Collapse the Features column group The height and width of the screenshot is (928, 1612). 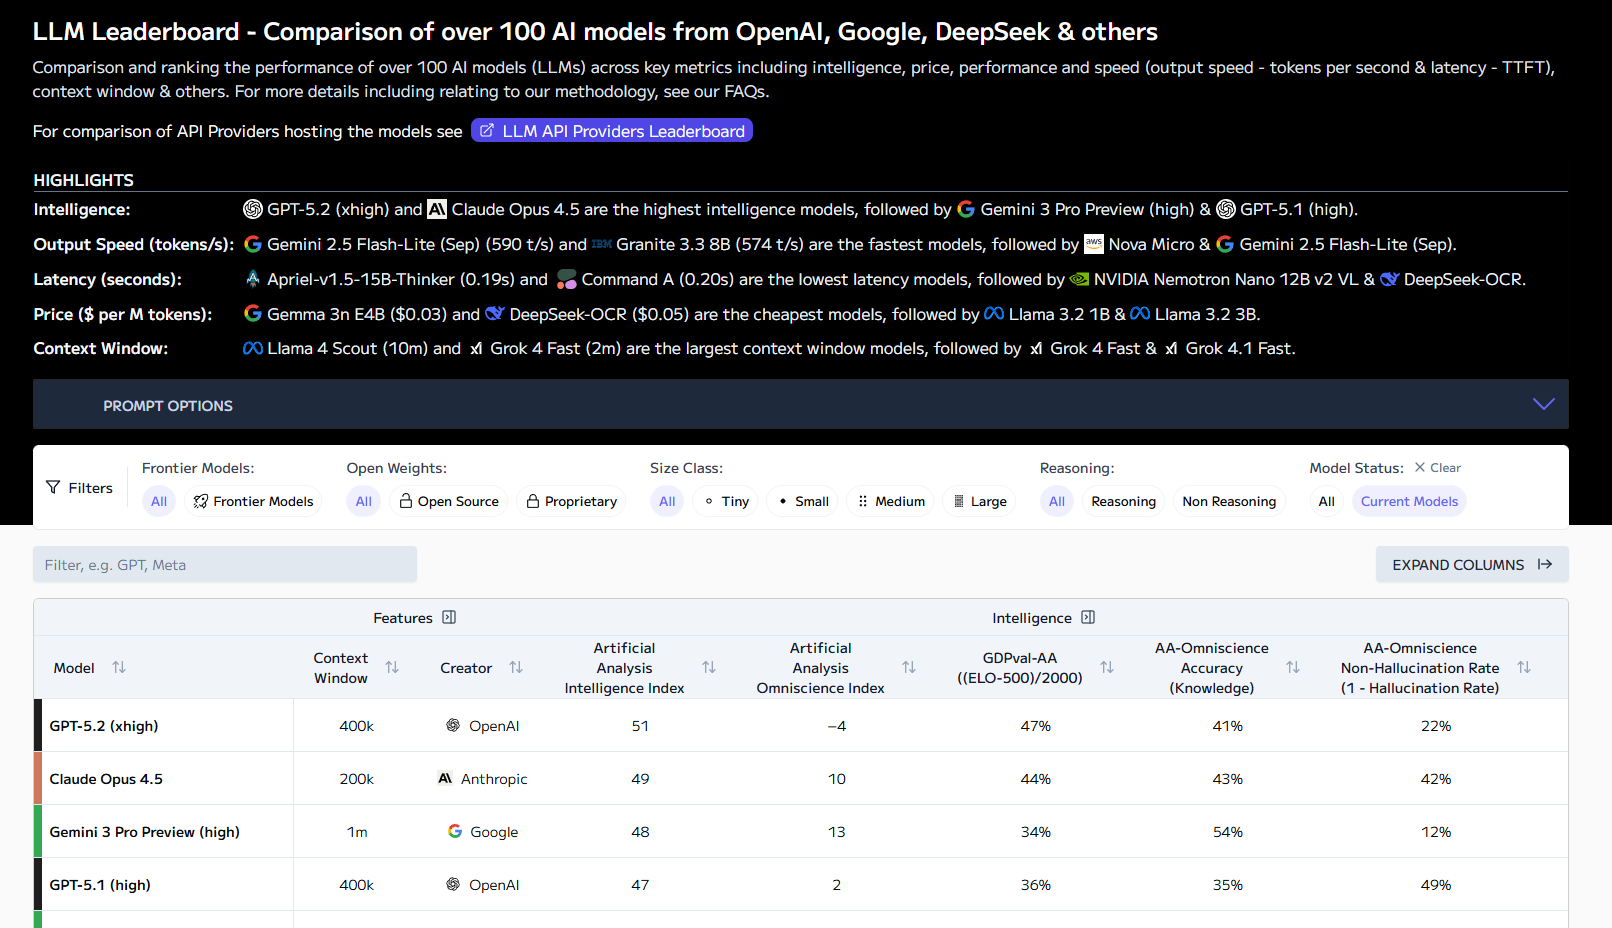coord(449,618)
